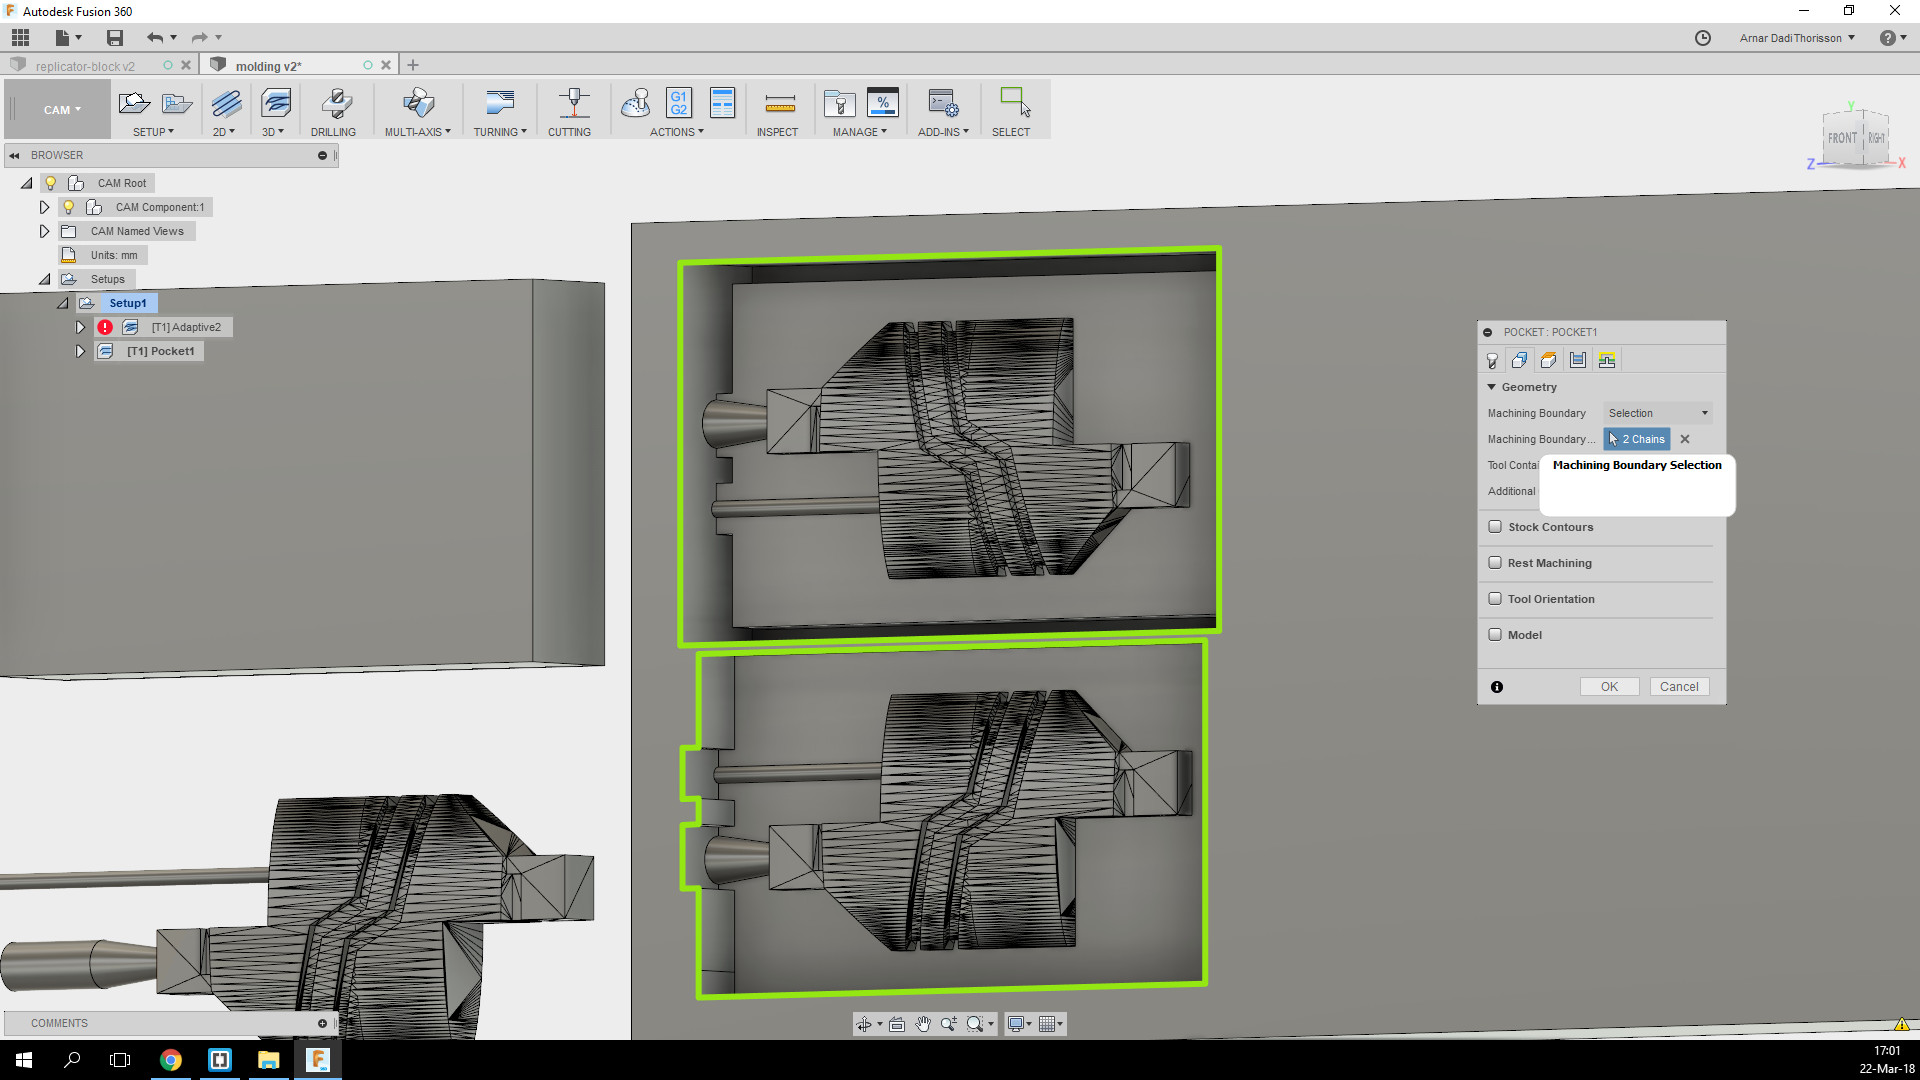Switch to Heights tab in Pocket dialog

pos(1548,360)
